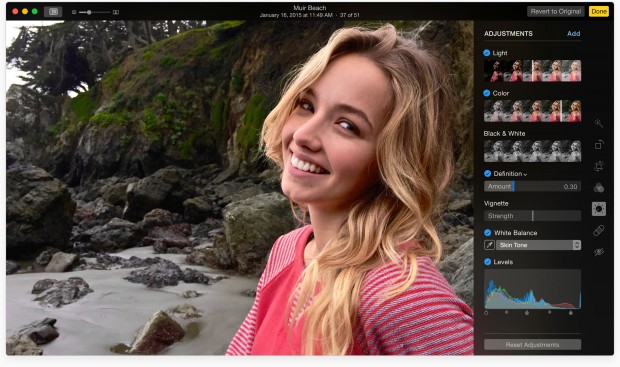The width and height of the screenshot is (620, 367).
Task: Click the Levels black point handle
Action: pyautogui.click(x=486, y=313)
